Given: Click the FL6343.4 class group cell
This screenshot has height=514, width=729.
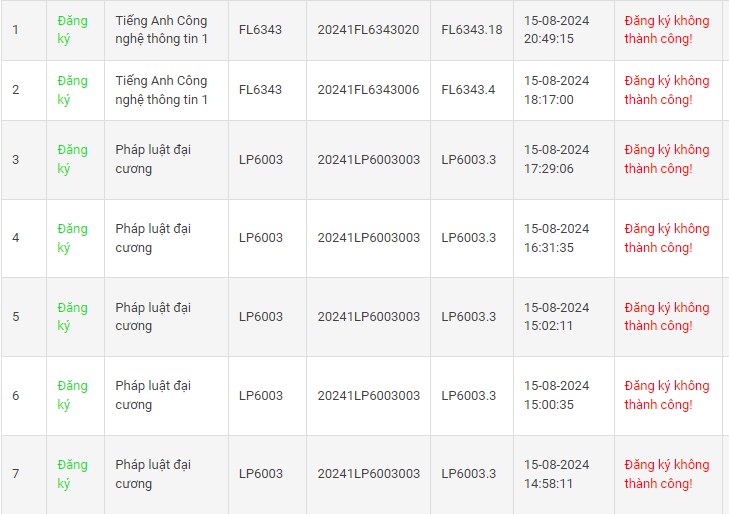Looking at the screenshot, I should (x=468, y=90).
